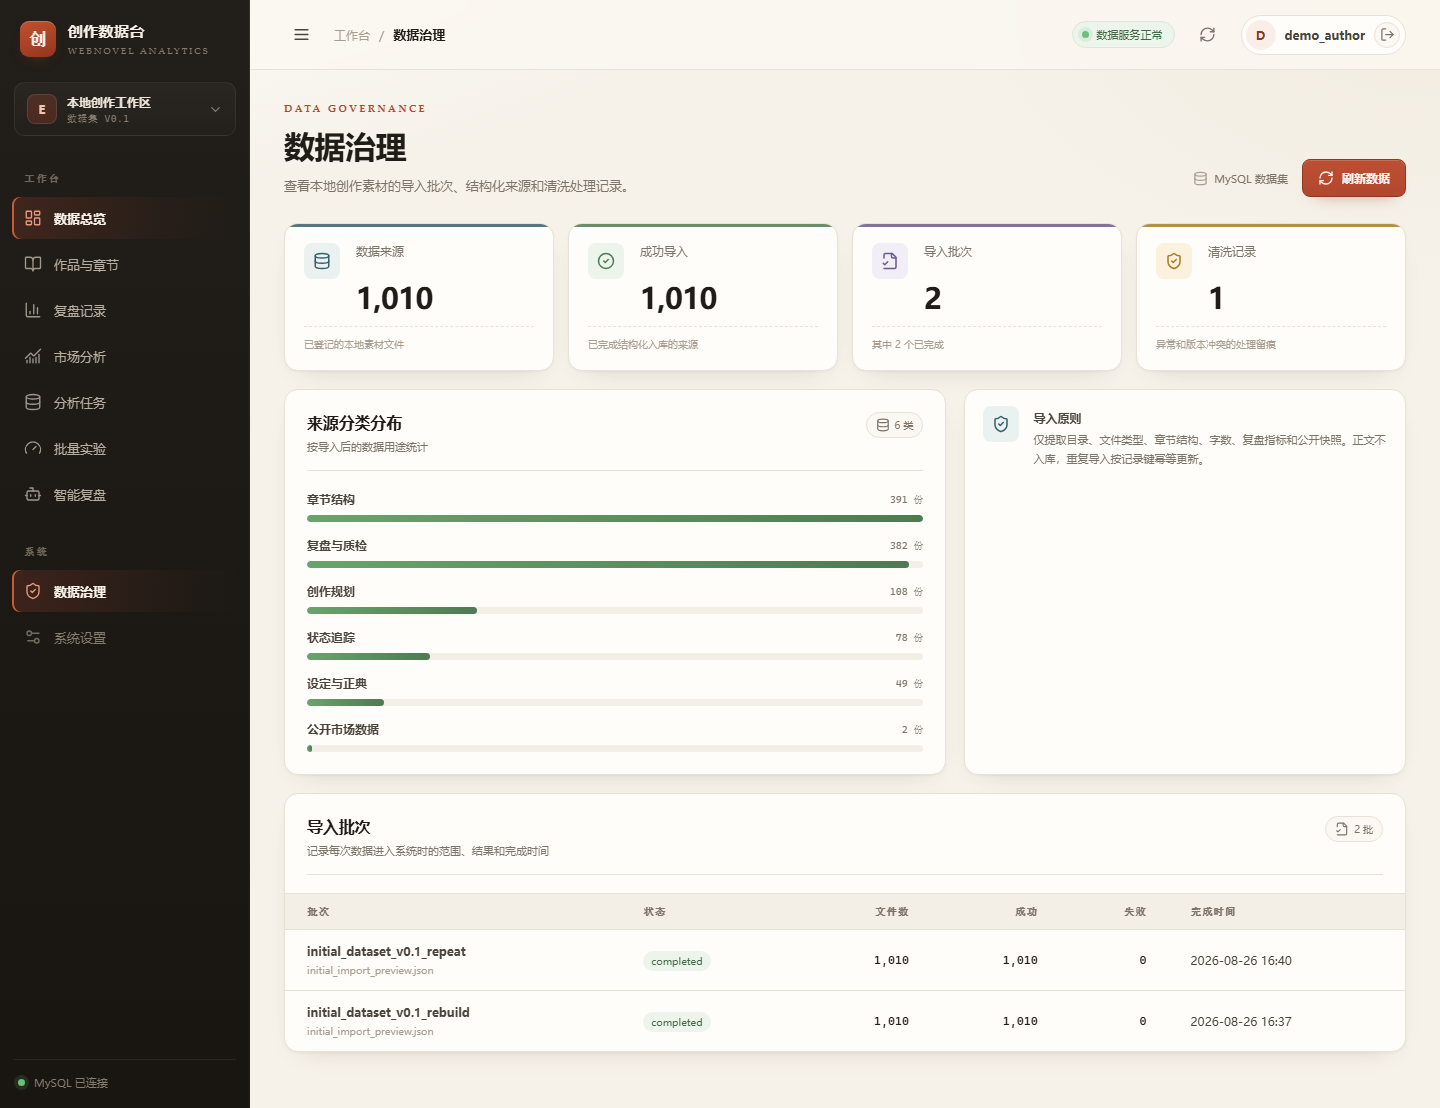This screenshot has width=1440, height=1108.
Task: Click the file icon on 导入批次 card
Action: pos(890,261)
